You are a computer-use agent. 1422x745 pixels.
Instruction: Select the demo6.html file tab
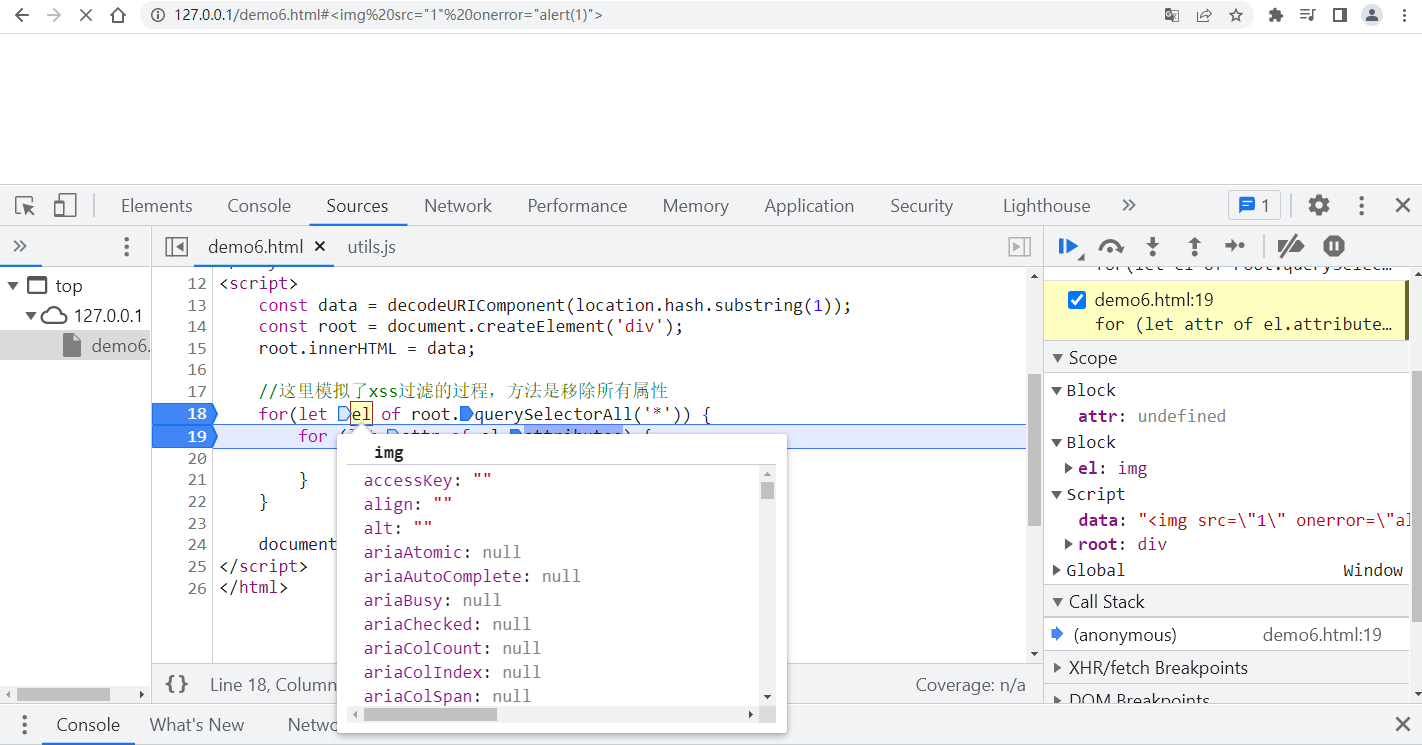click(x=255, y=246)
